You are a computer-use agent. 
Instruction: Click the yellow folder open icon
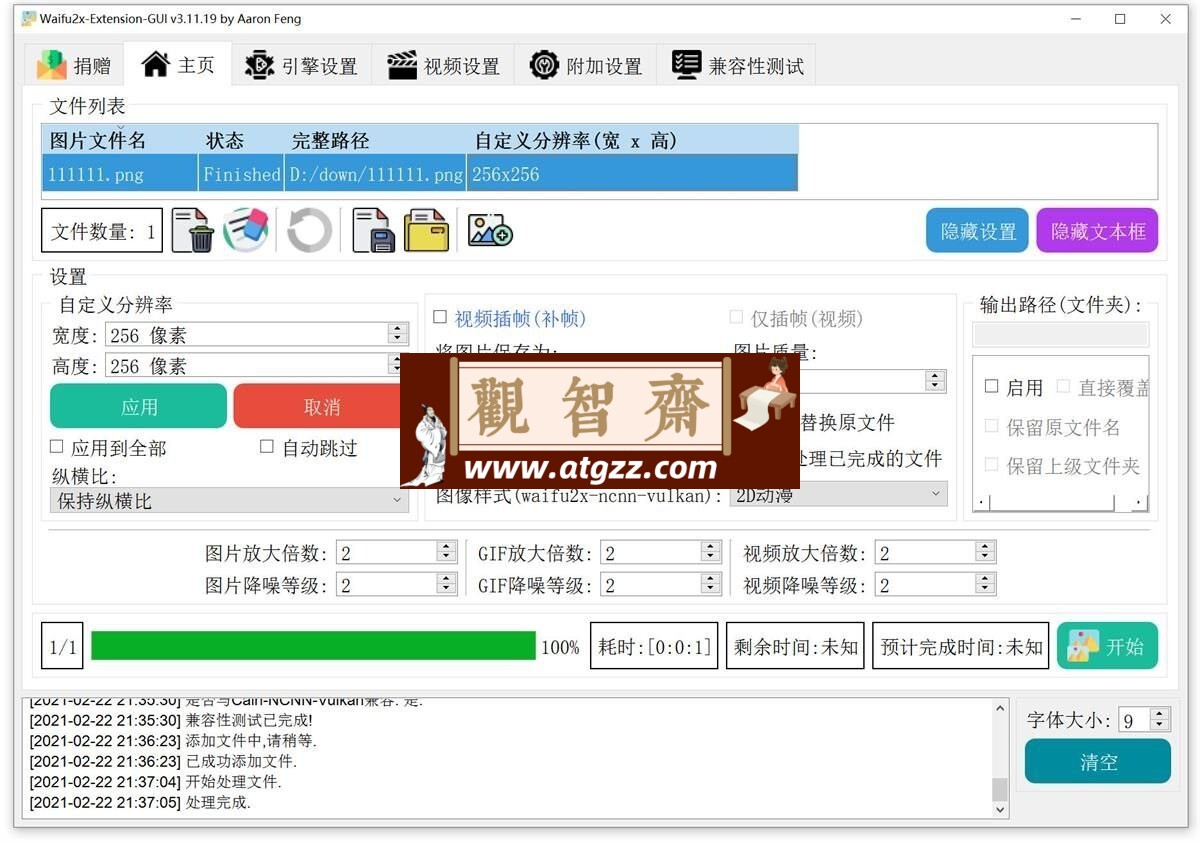point(427,231)
